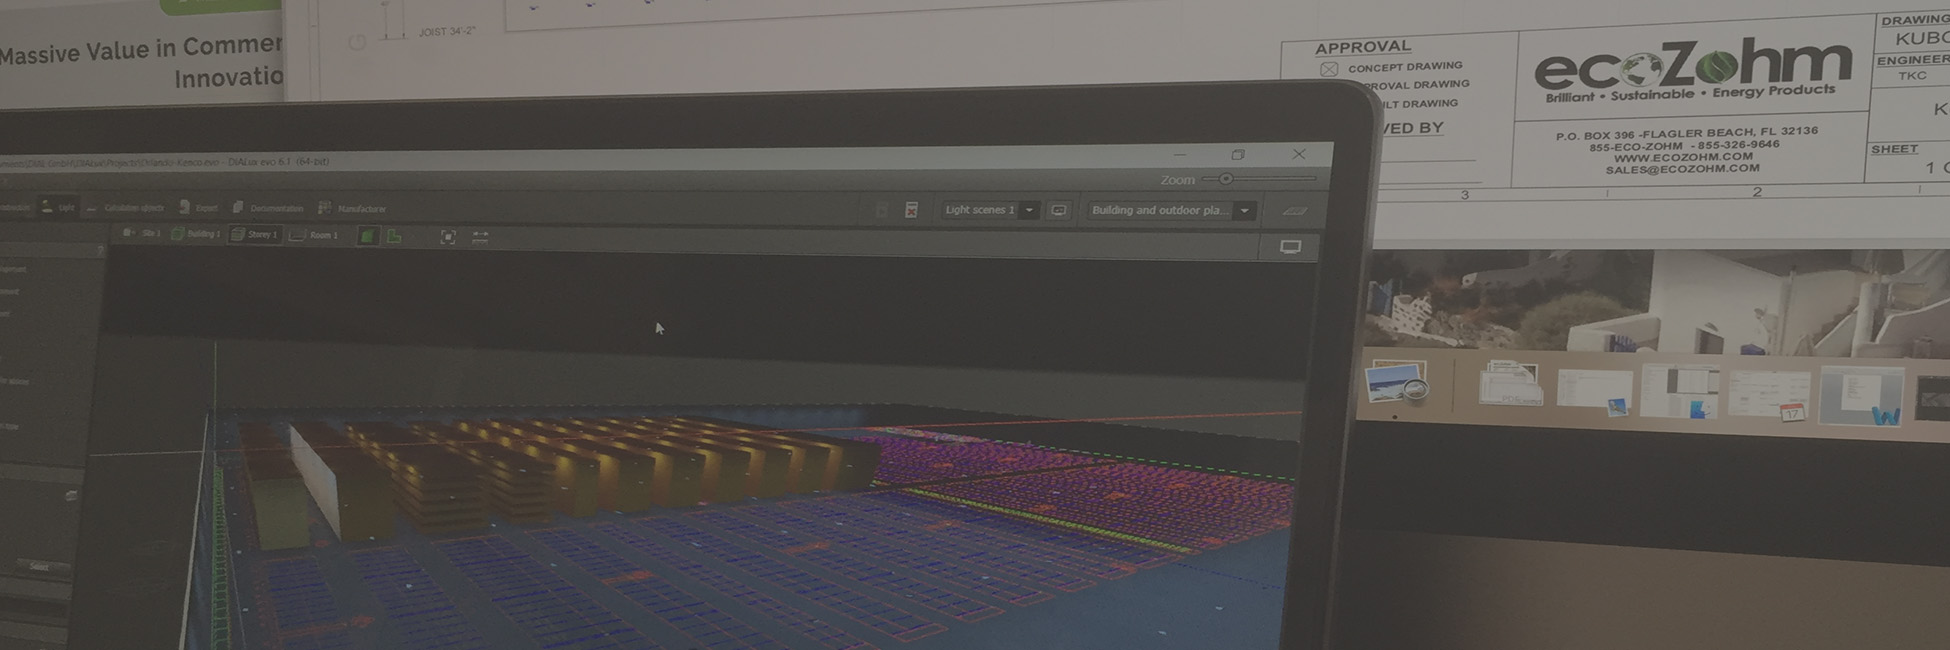Click the help question mark in the side panel
Viewport: 1950px width, 650px height.
click(100, 252)
